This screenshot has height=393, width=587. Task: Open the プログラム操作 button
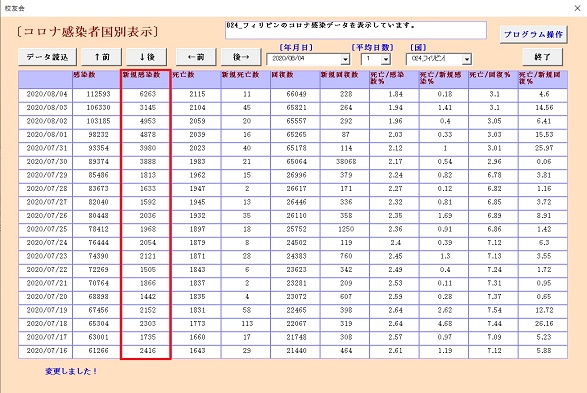point(533,34)
